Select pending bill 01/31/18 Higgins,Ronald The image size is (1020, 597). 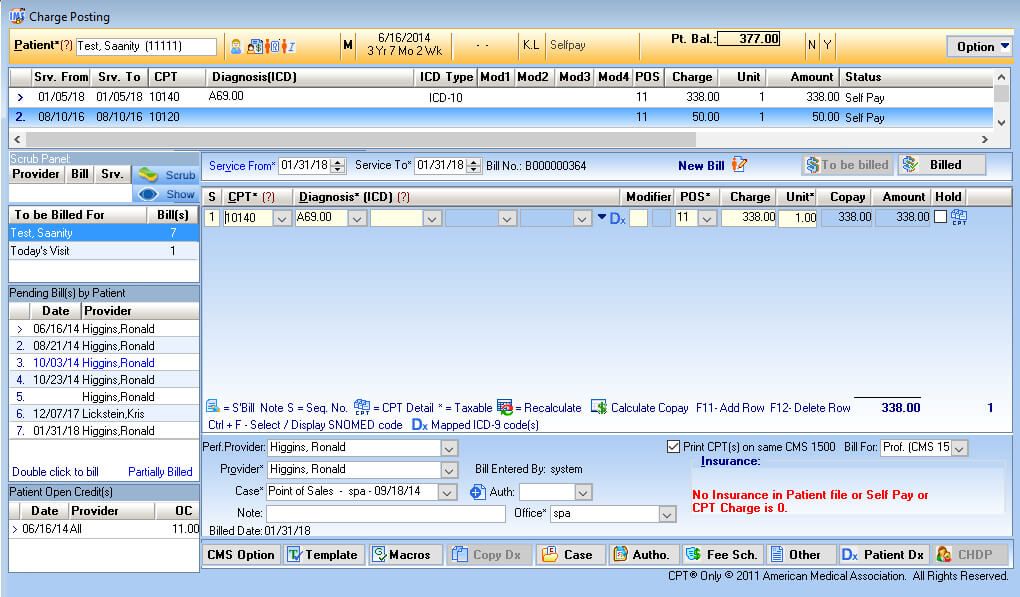104,431
